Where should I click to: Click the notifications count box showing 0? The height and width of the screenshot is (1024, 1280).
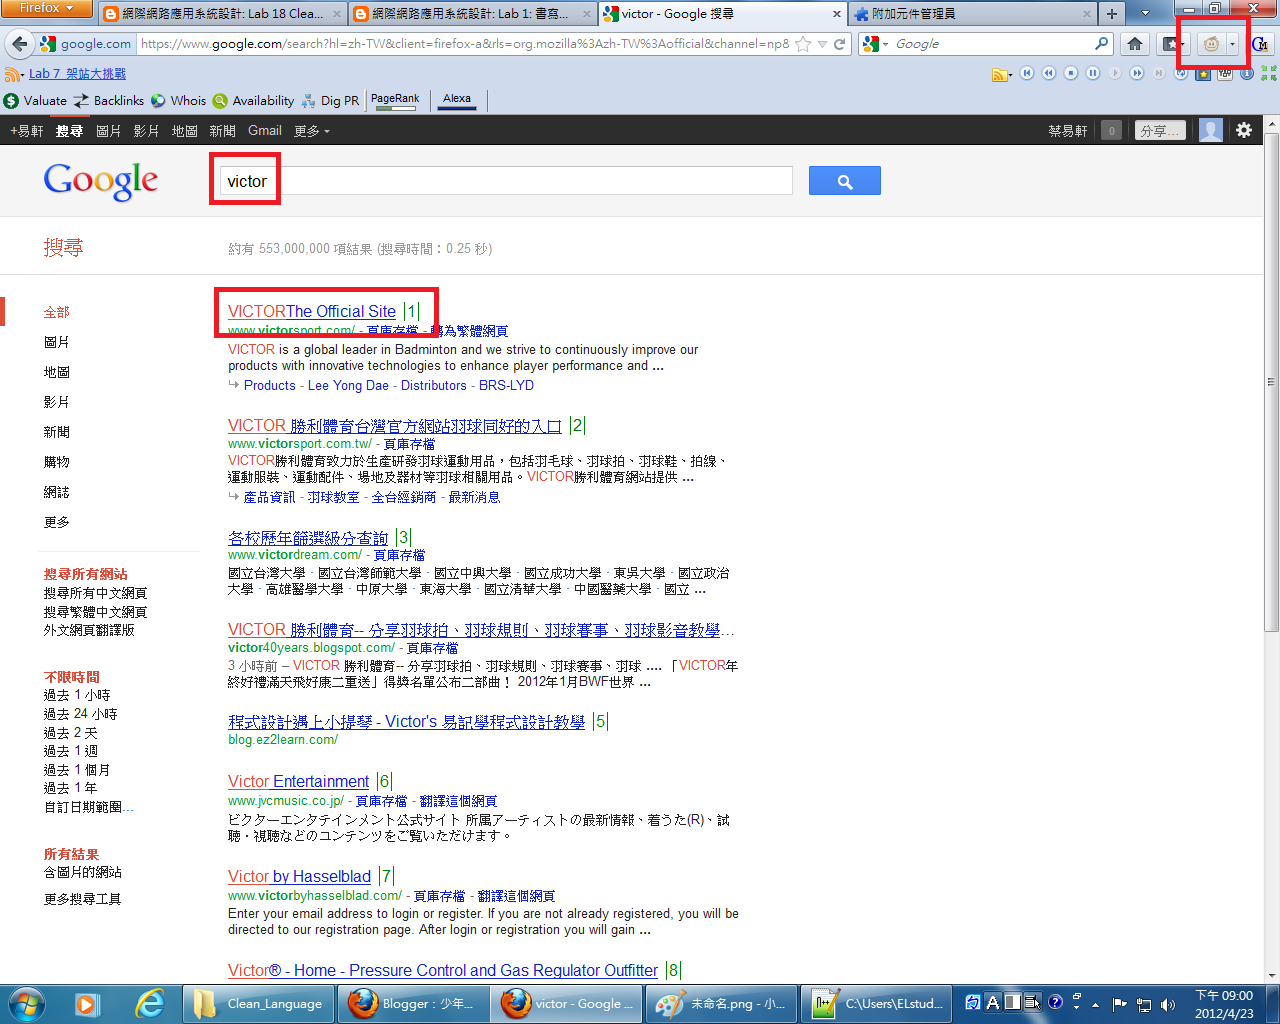pyautogui.click(x=1111, y=131)
